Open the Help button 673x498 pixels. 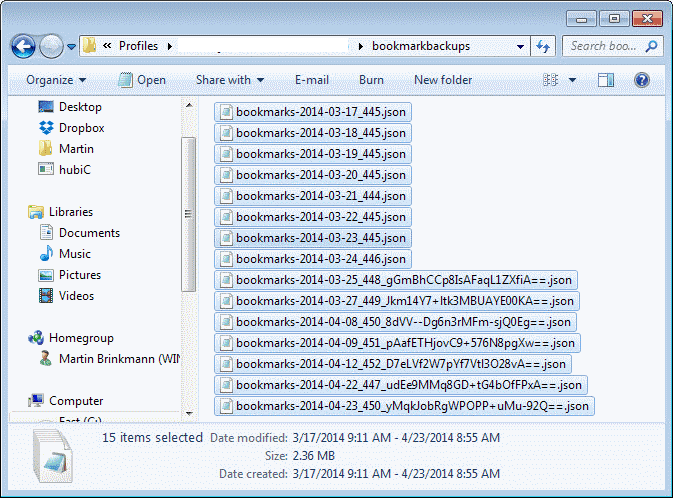pos(642,80)
